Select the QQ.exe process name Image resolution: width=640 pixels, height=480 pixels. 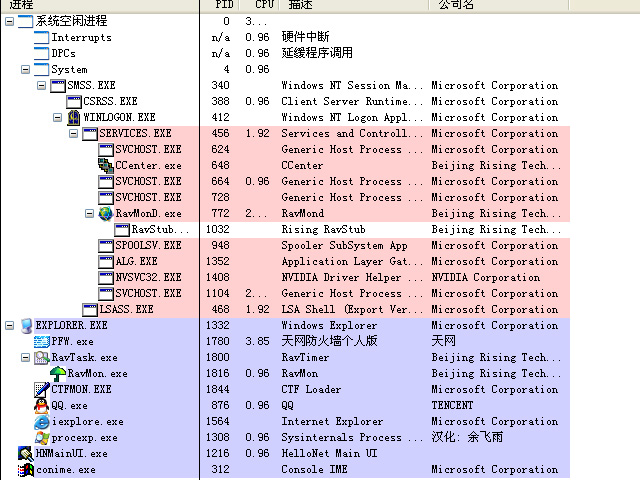pos(69,406)
